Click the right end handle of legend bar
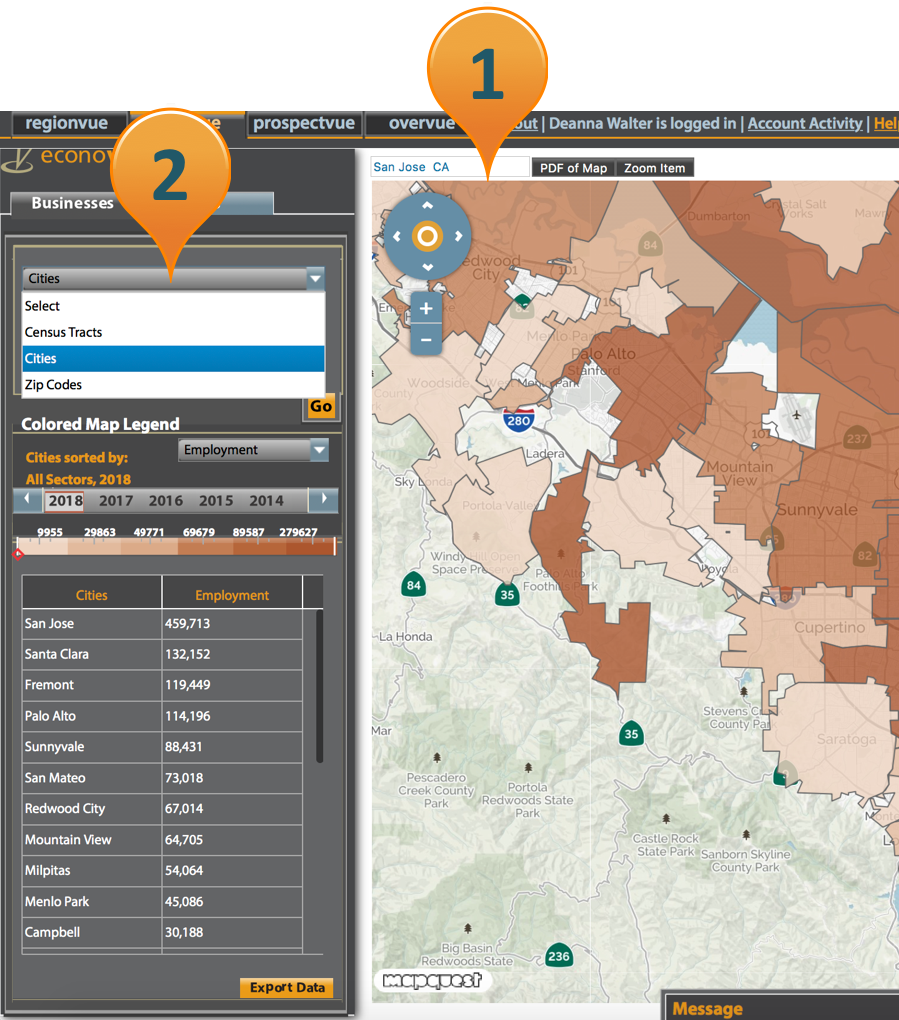The height and width of the screenshot is (1020, 899). [x=334, y=546]
